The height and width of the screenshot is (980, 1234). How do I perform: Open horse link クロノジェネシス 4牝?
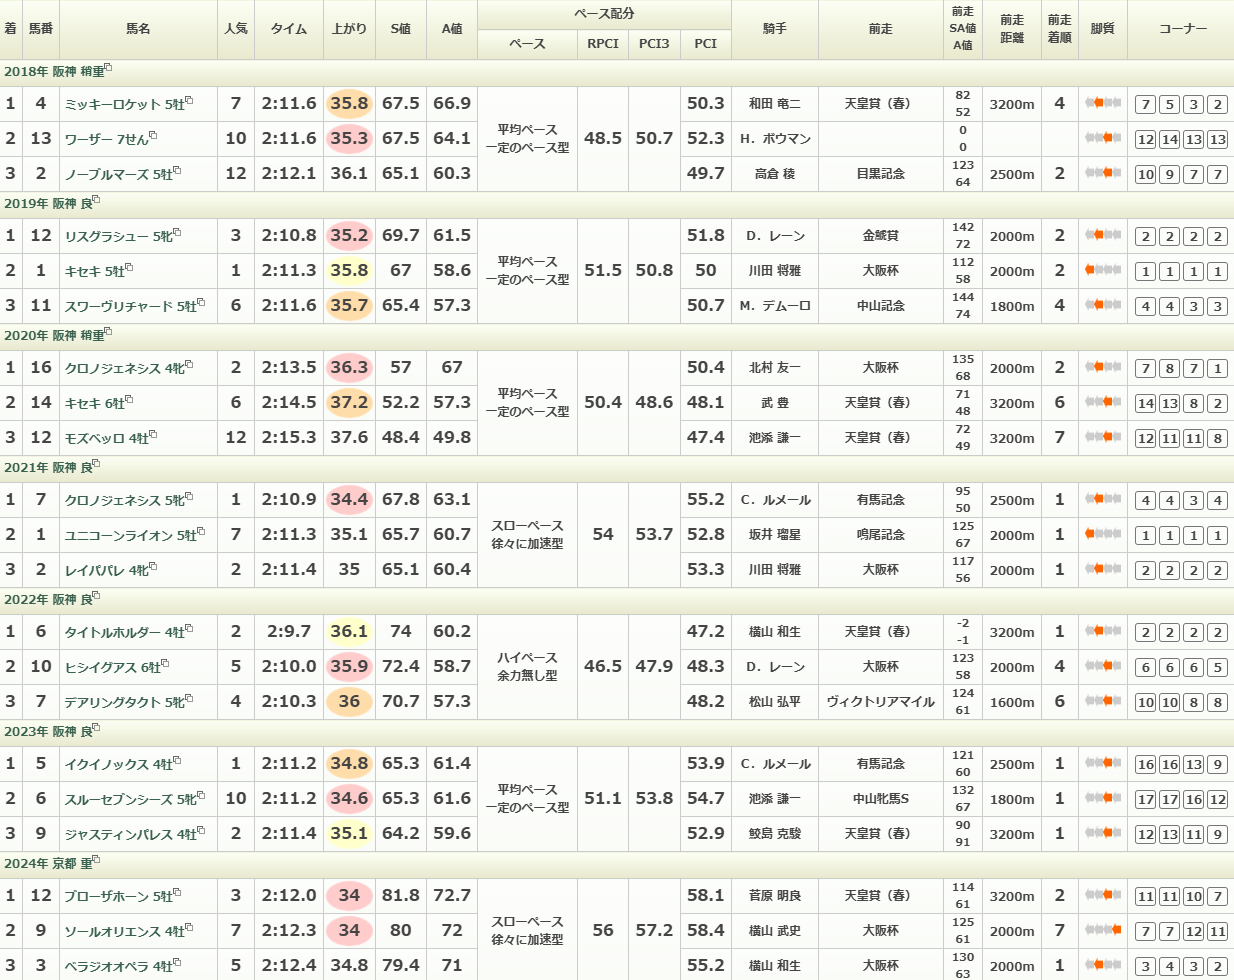(124, 368)
